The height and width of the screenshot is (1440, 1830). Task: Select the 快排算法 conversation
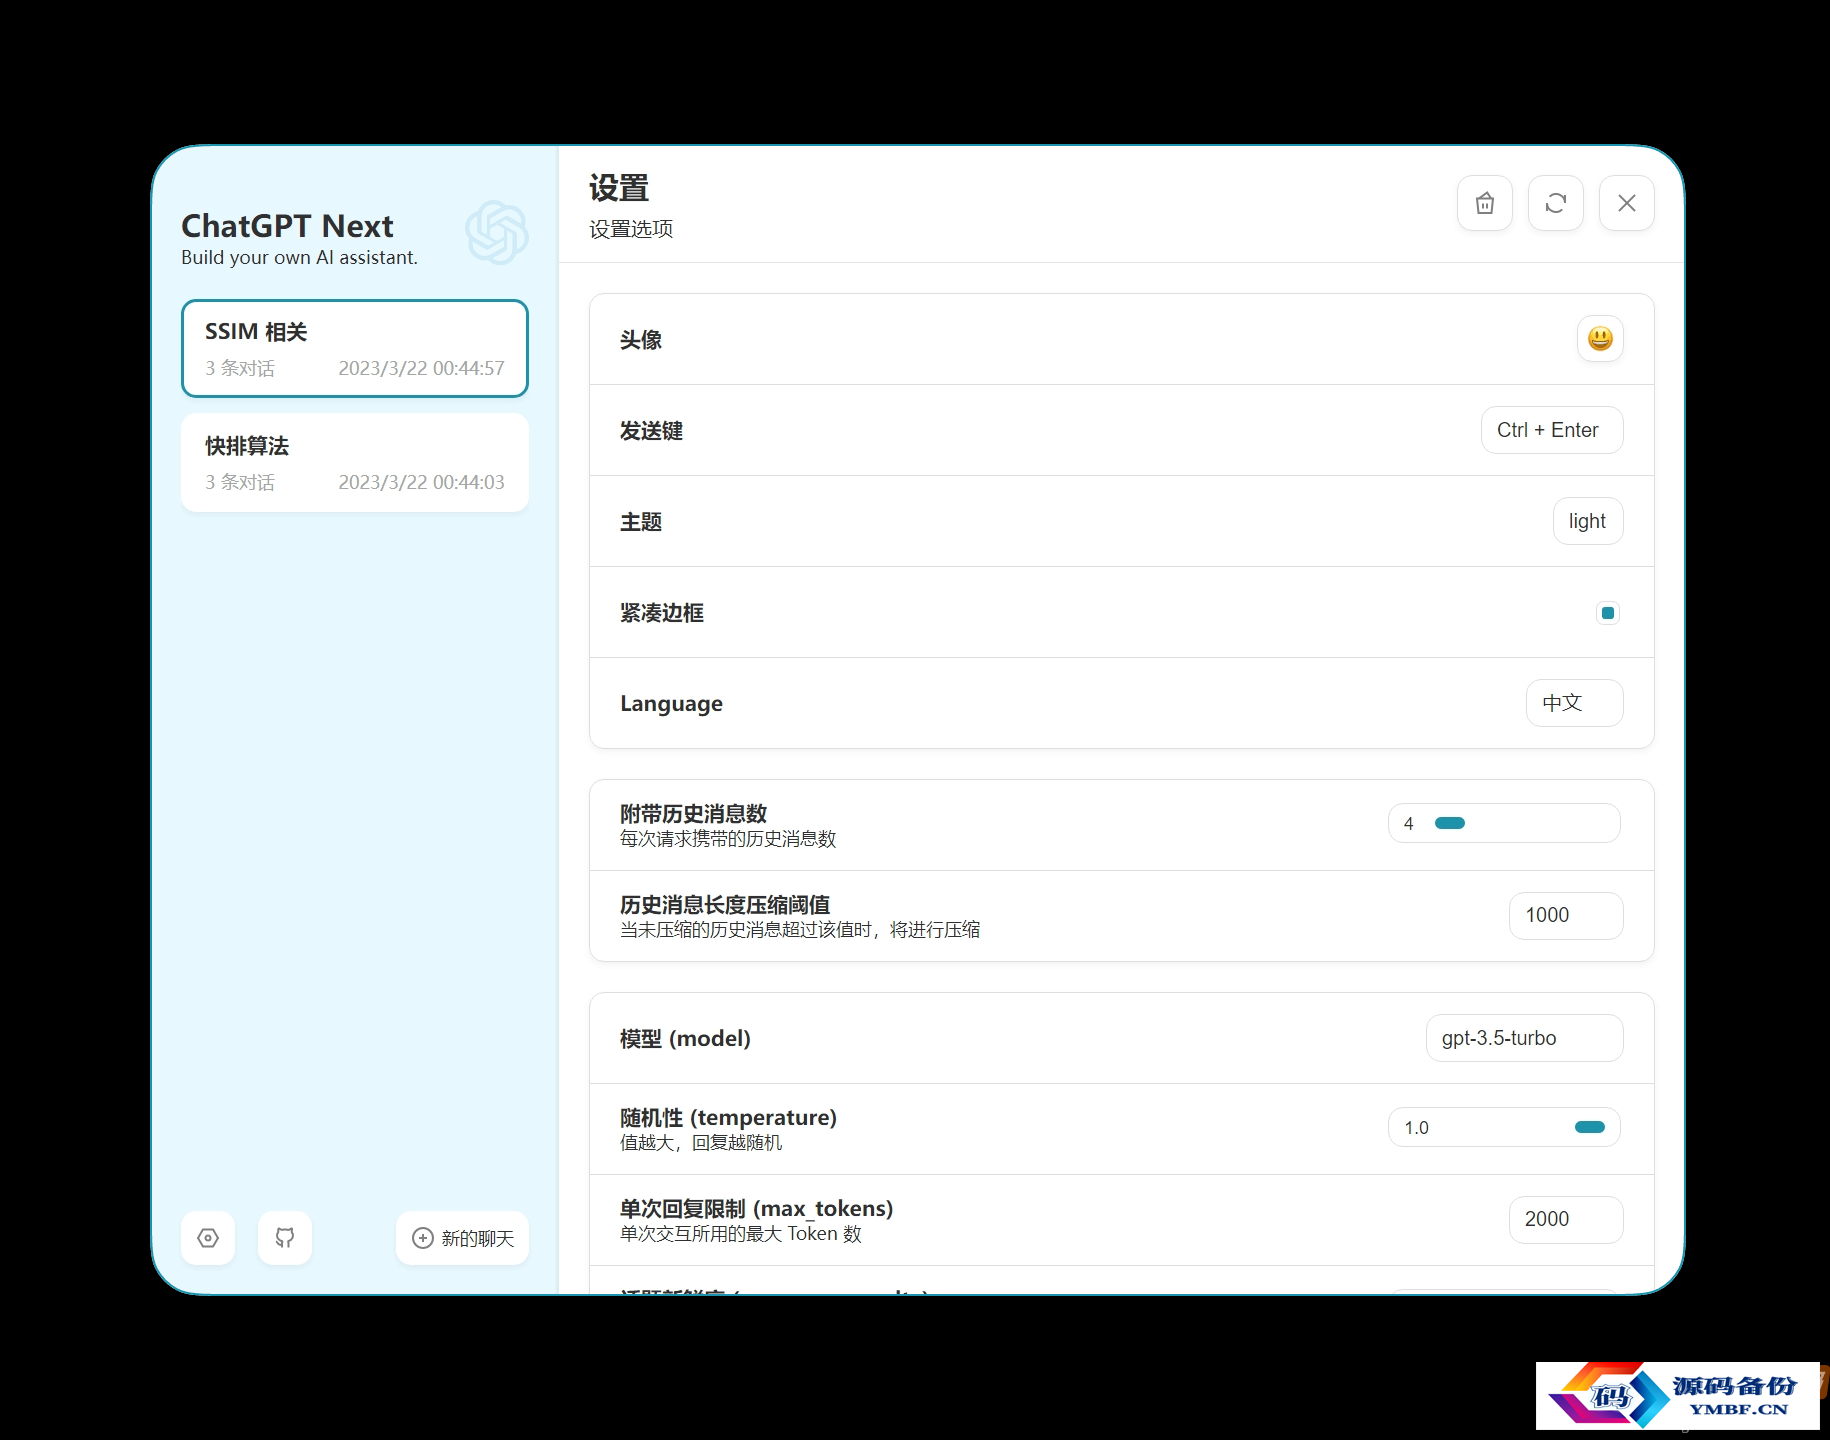click(355, 463)
